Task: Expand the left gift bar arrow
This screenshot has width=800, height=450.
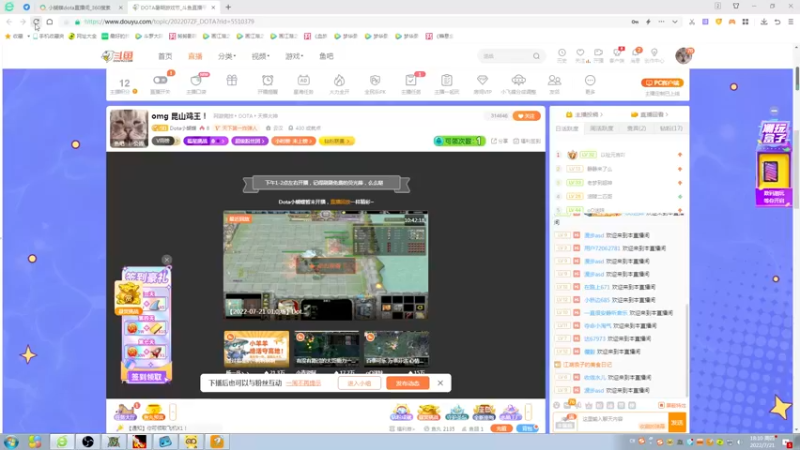Action: coord(172,411)
